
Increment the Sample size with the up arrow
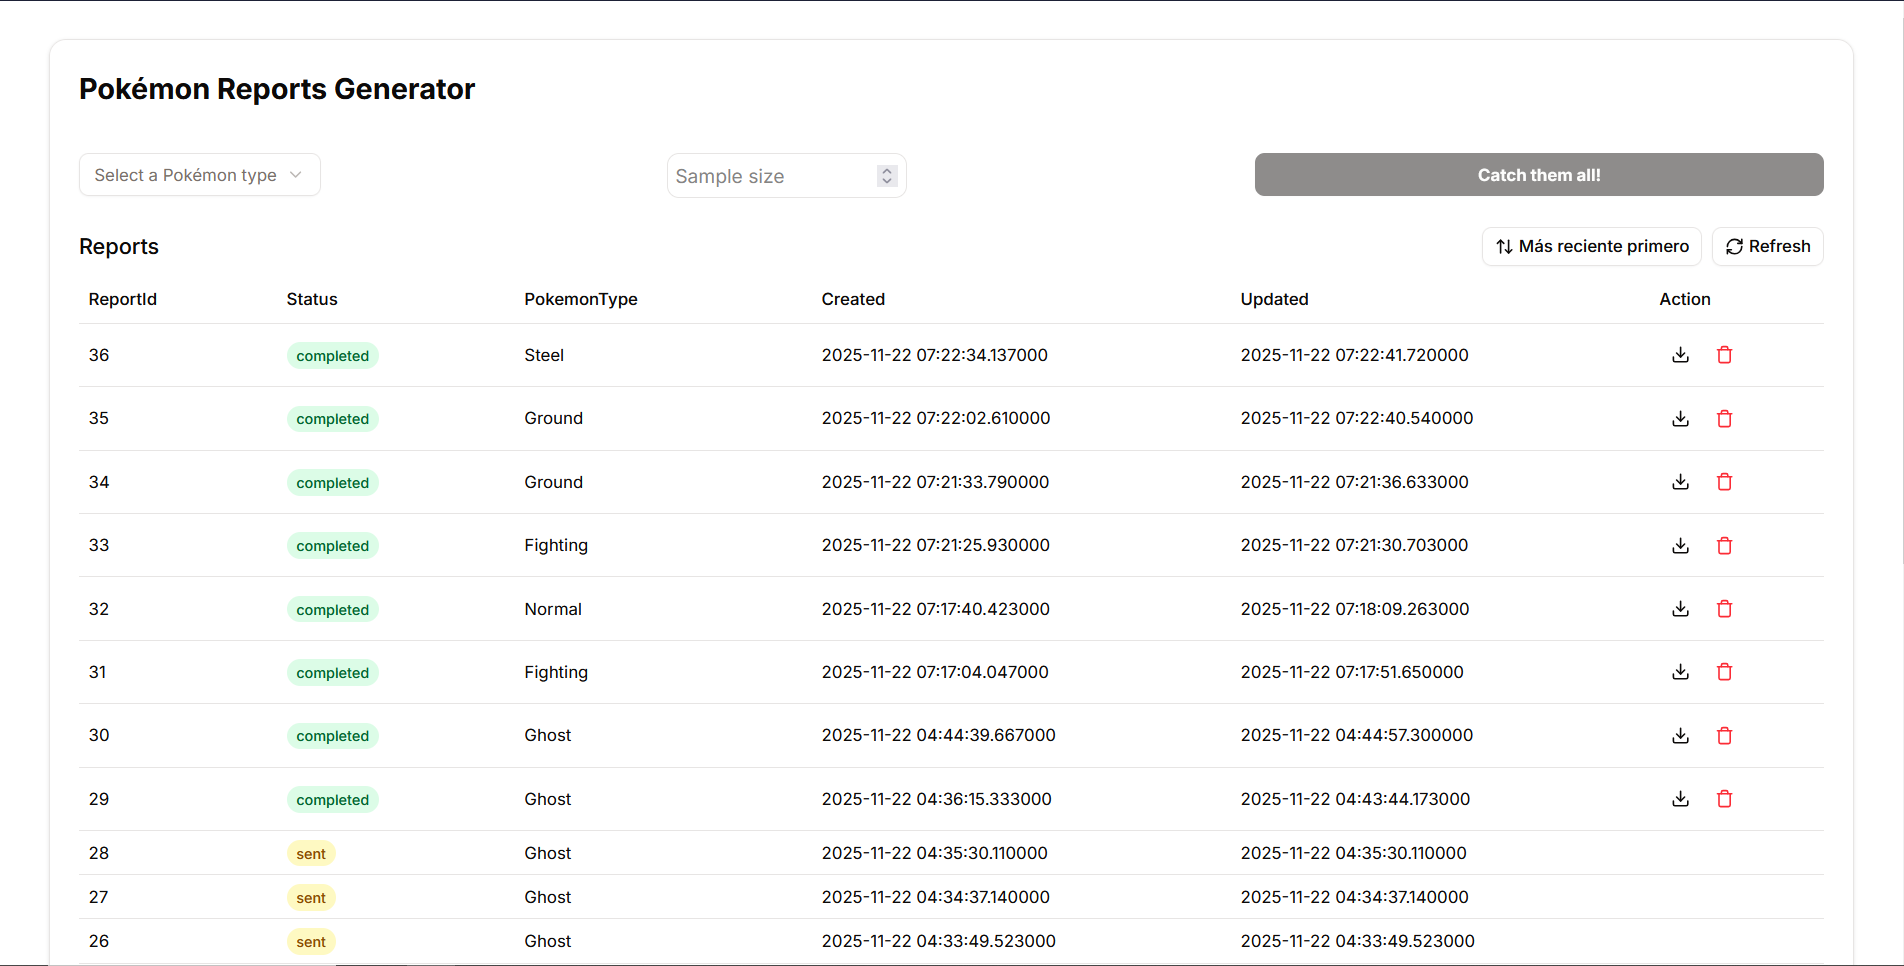tap(887, 171)
